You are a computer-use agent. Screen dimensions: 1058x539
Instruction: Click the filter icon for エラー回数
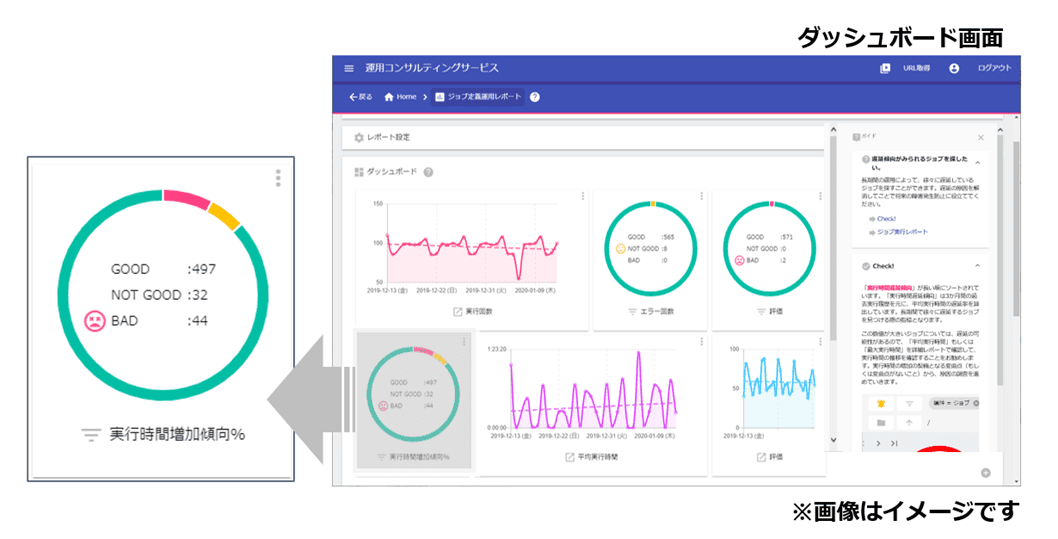pos(632,311)
